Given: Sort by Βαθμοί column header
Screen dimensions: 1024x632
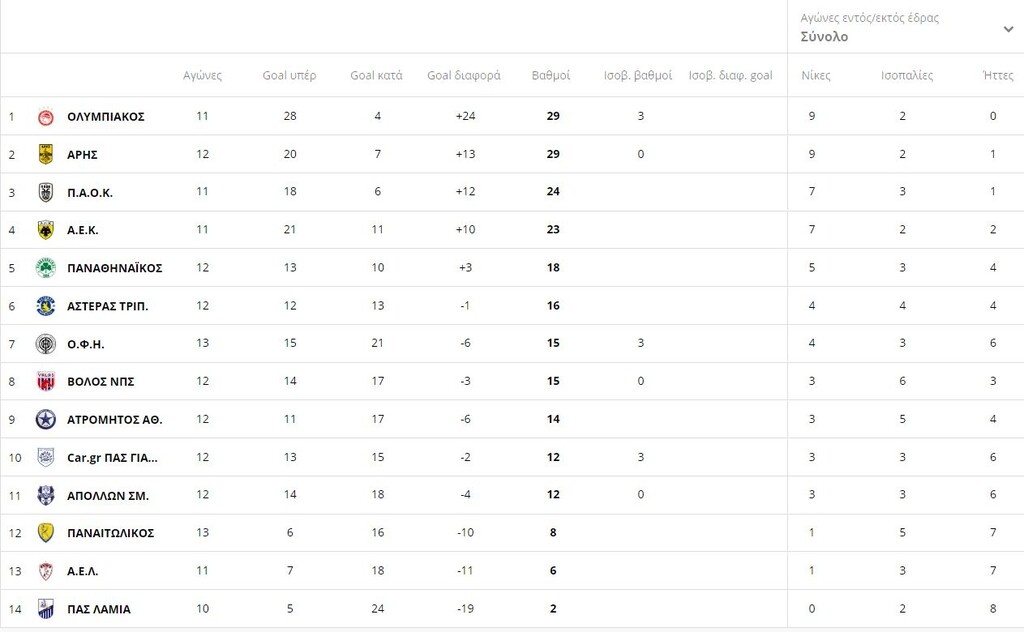Looking at the screenshot, I should click(x=551, y=76).
